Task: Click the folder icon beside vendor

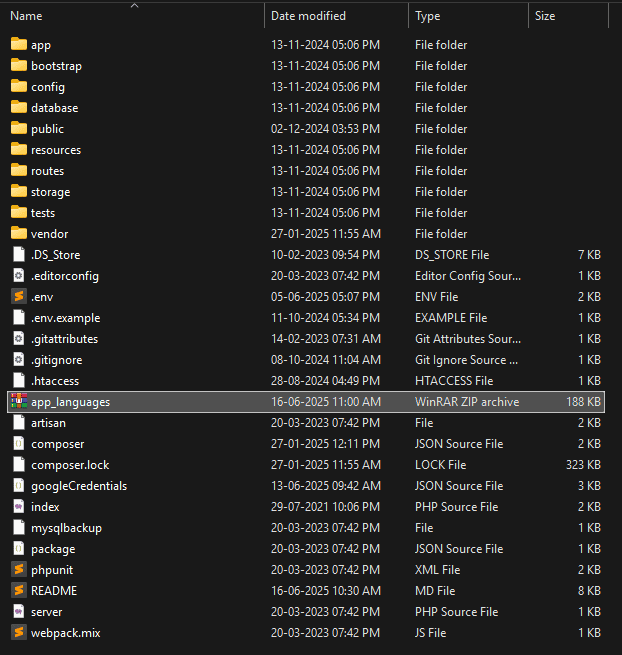Action: (18, 234)
